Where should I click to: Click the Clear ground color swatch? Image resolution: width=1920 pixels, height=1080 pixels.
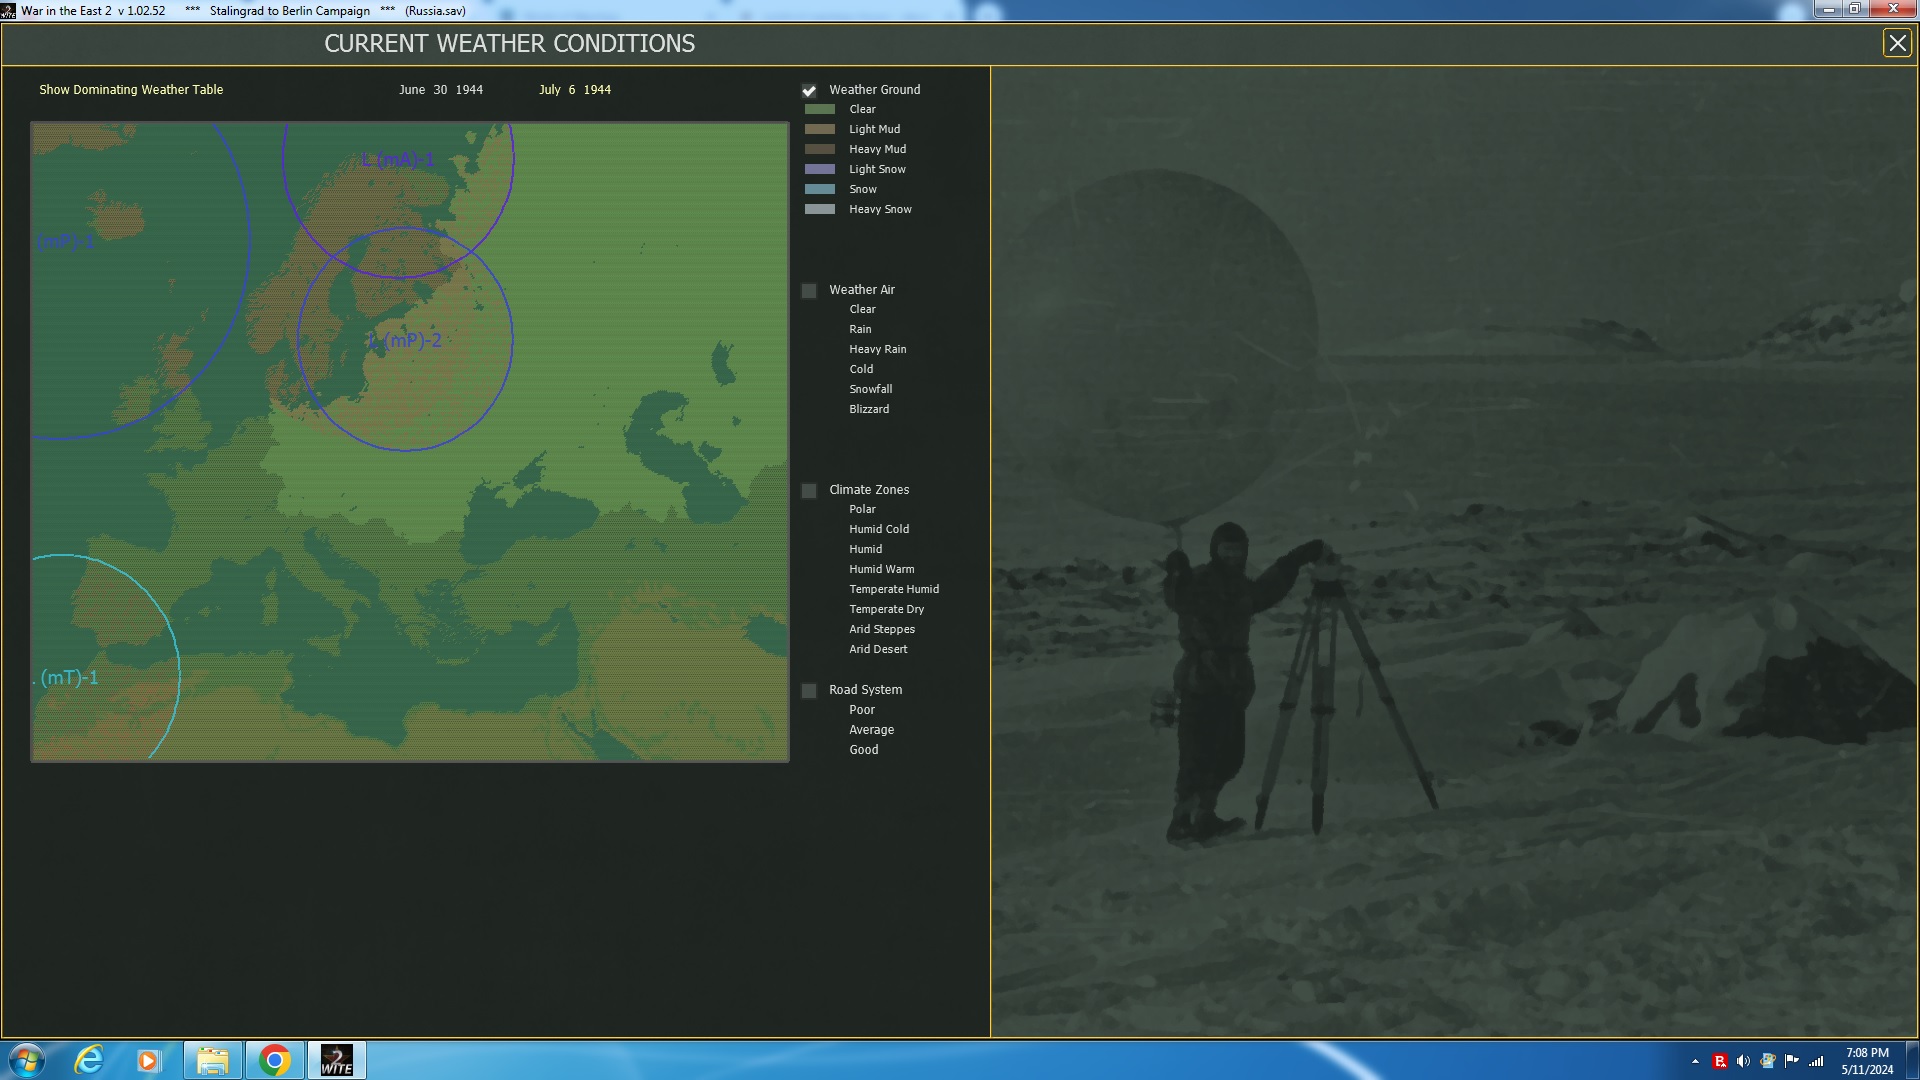pos(820,110)
